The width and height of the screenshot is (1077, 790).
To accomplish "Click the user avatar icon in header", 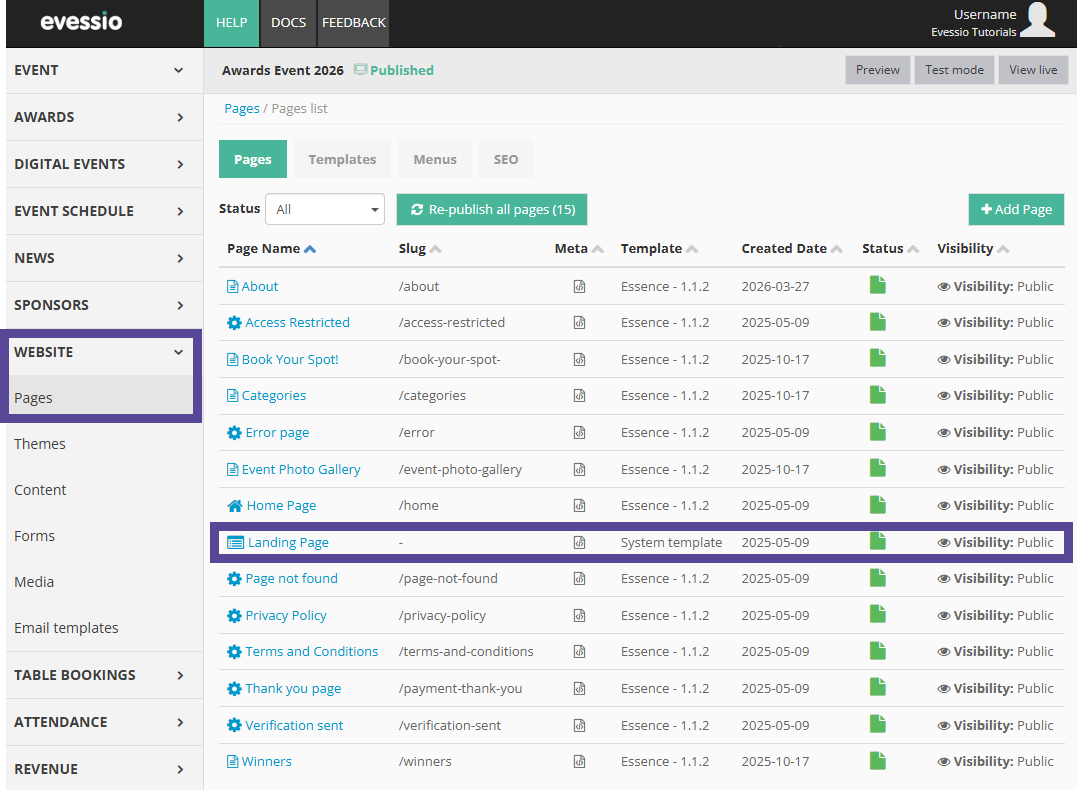I will [1037, 21].
